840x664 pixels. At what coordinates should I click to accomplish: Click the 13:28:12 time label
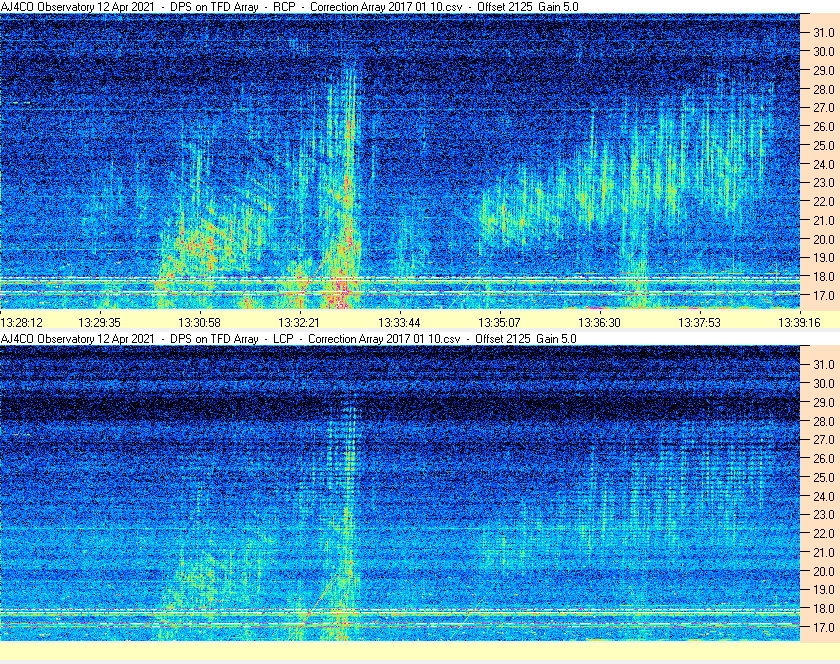click(22, 322)
